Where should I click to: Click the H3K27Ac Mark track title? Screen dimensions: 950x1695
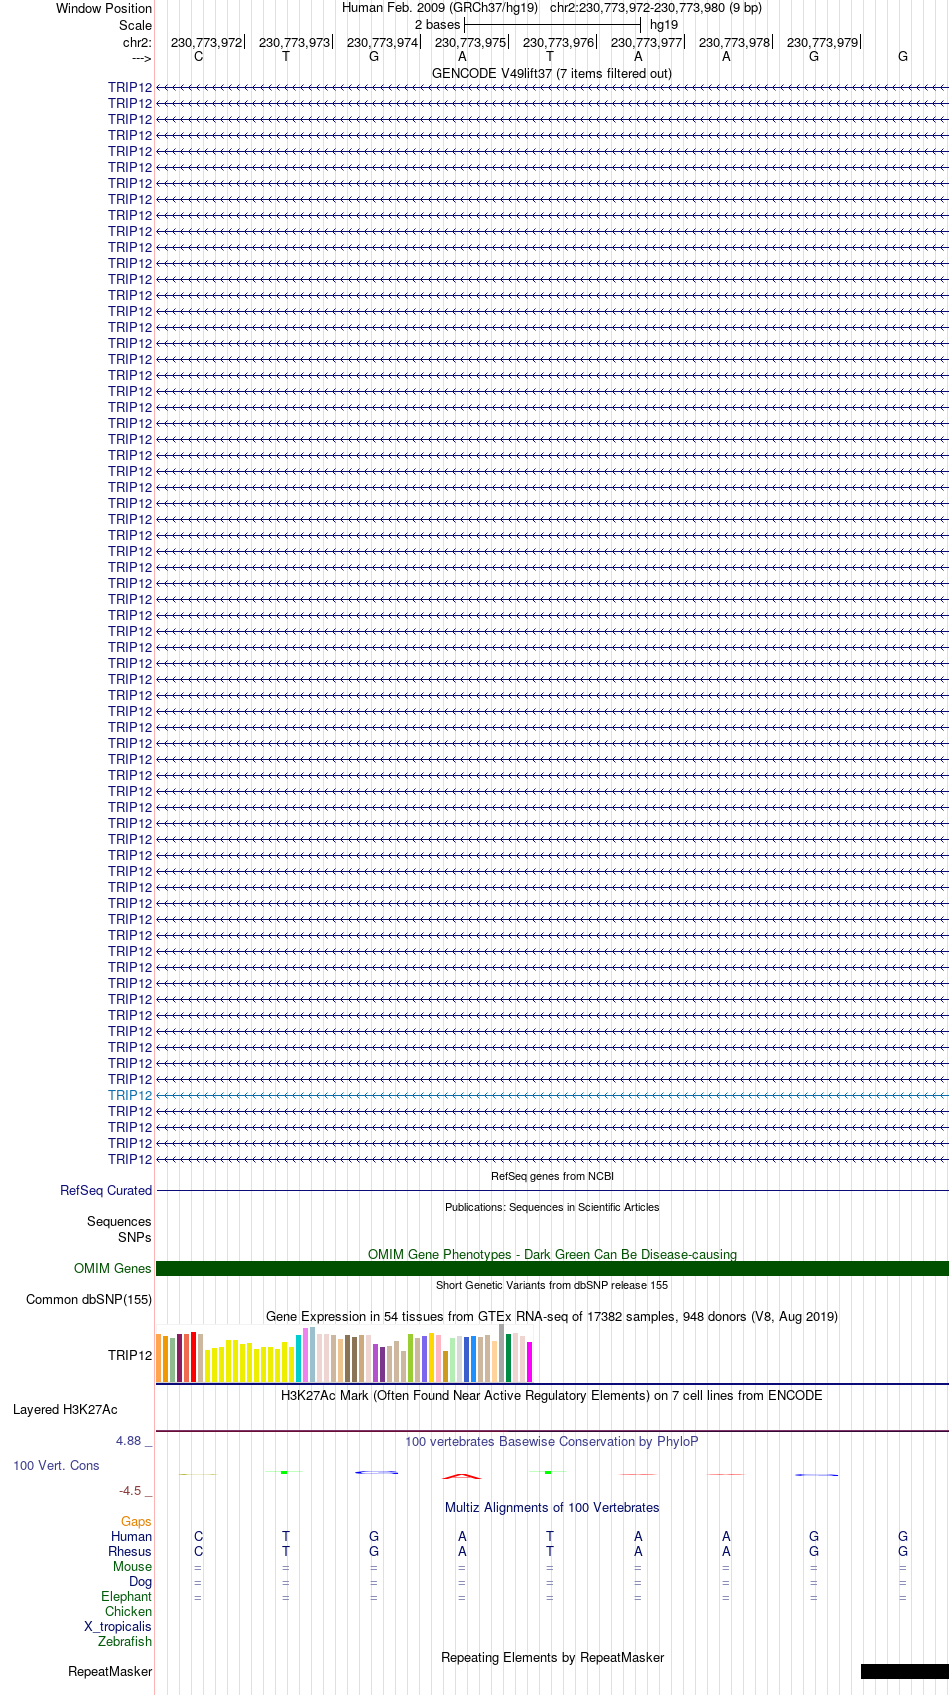(x=552, y=1395)
